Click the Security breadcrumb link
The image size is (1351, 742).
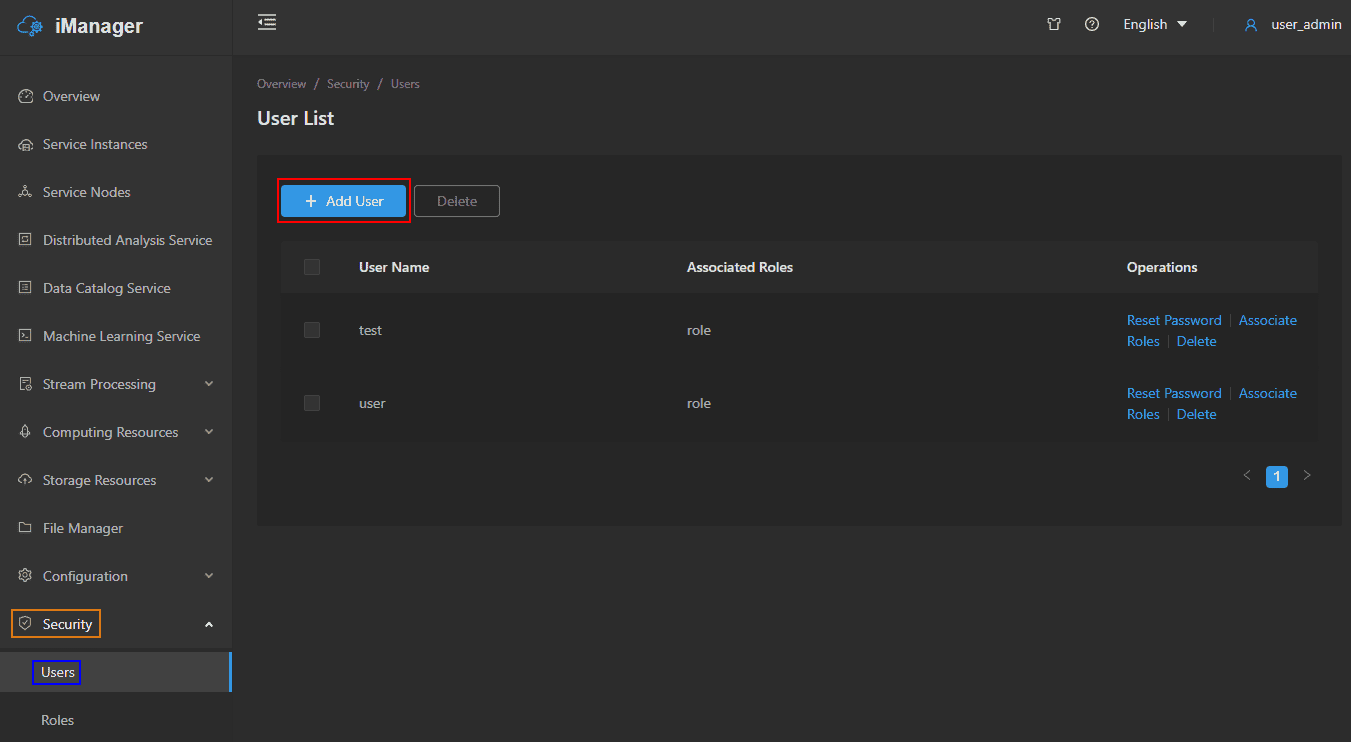pos(348,84)
